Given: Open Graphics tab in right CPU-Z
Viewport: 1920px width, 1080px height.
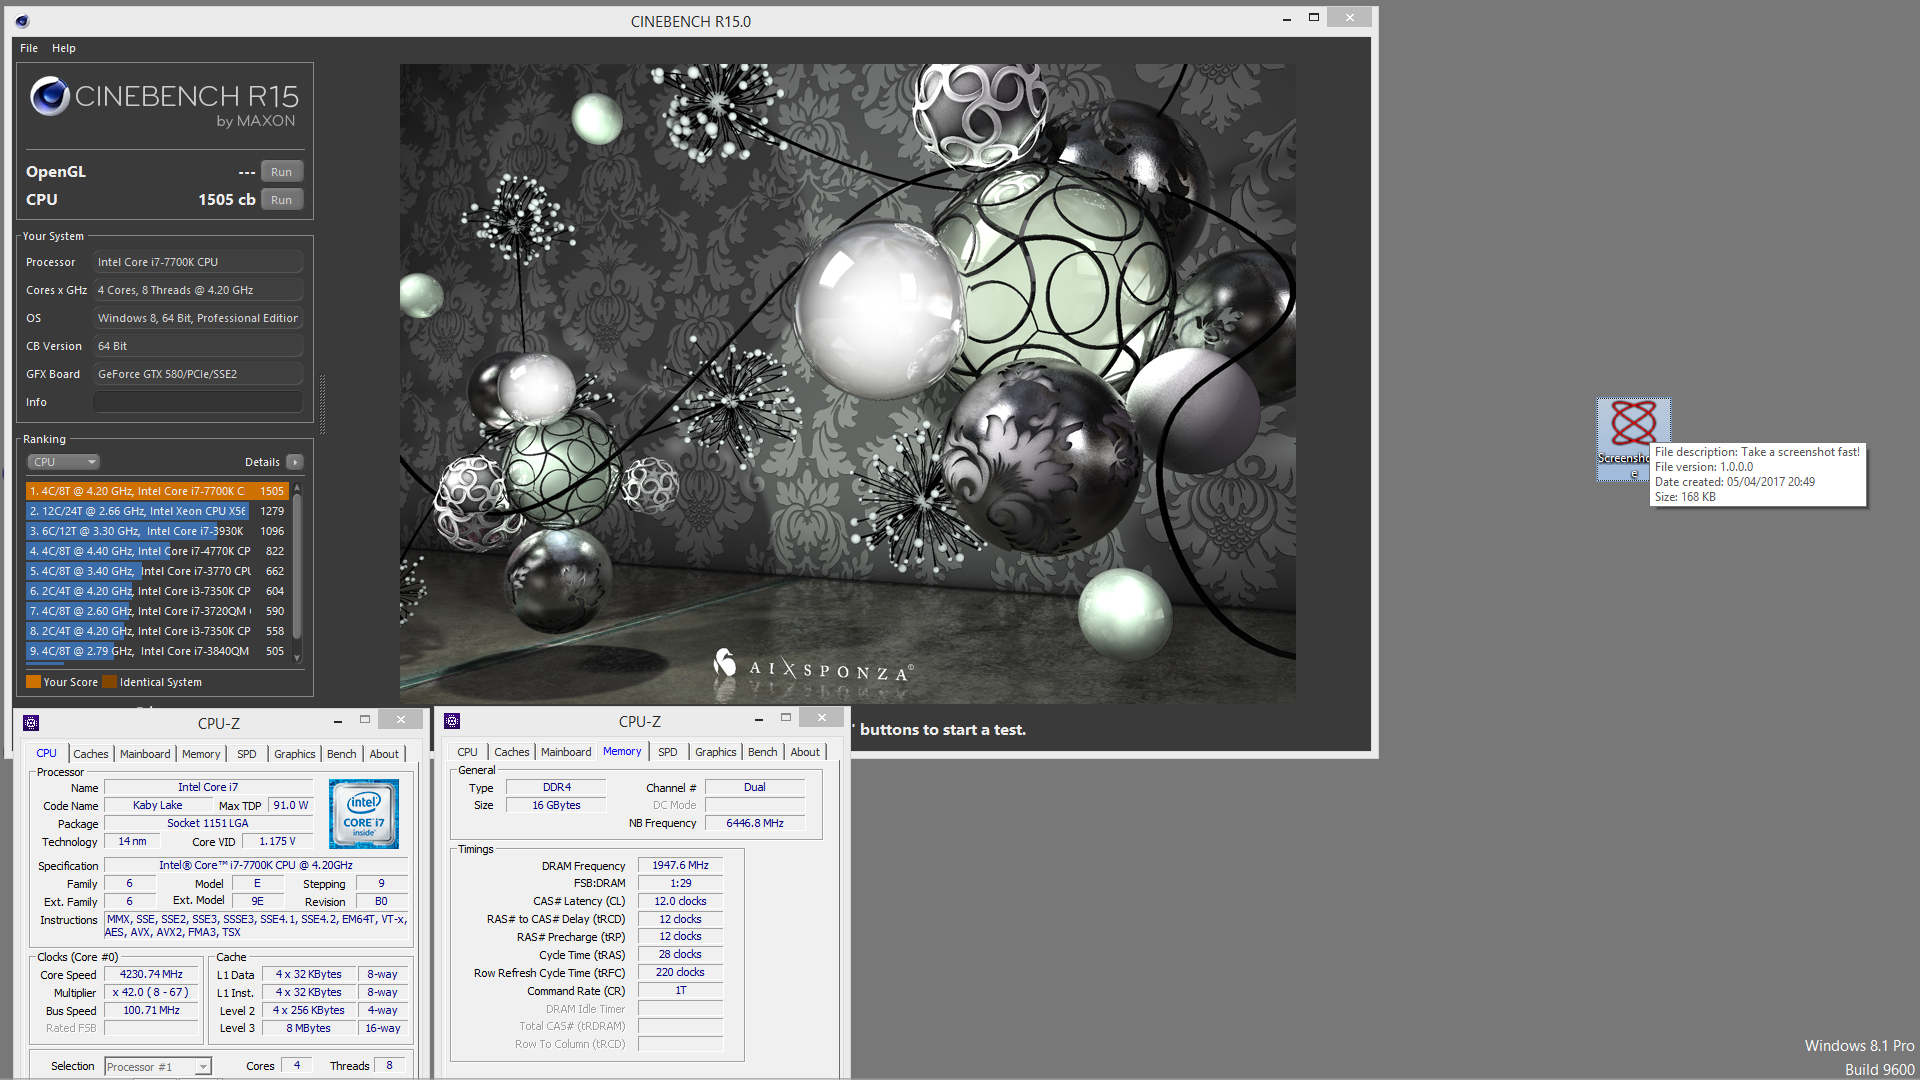Looking at the screenshot, I should (x=716, y=752).
